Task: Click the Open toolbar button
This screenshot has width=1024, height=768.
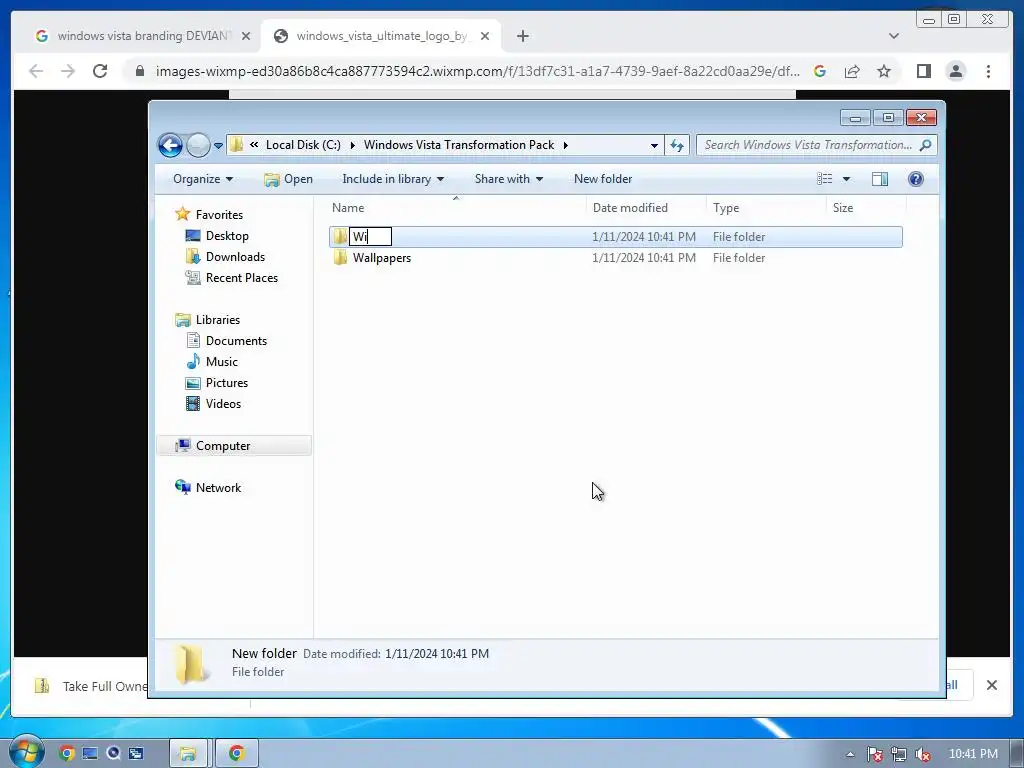Action: [x=288, y=179]
